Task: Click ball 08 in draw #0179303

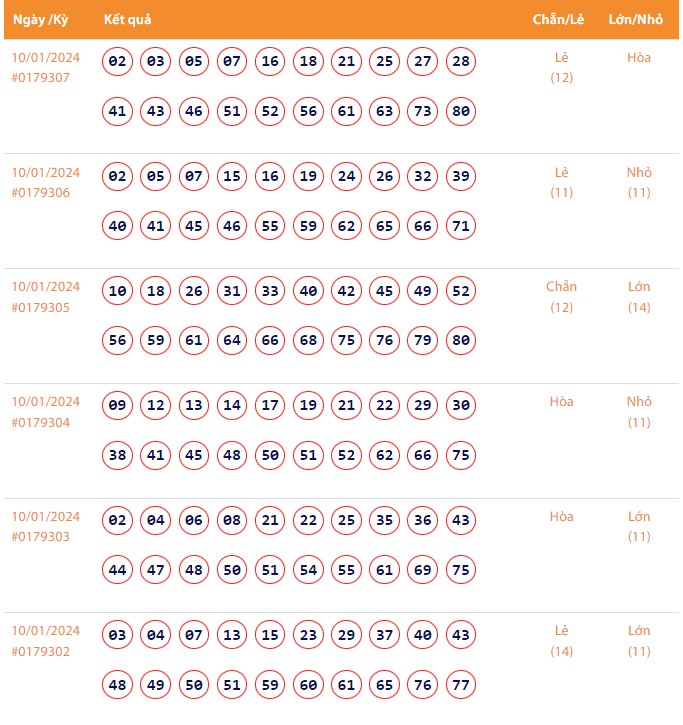Action: [232, 521]
